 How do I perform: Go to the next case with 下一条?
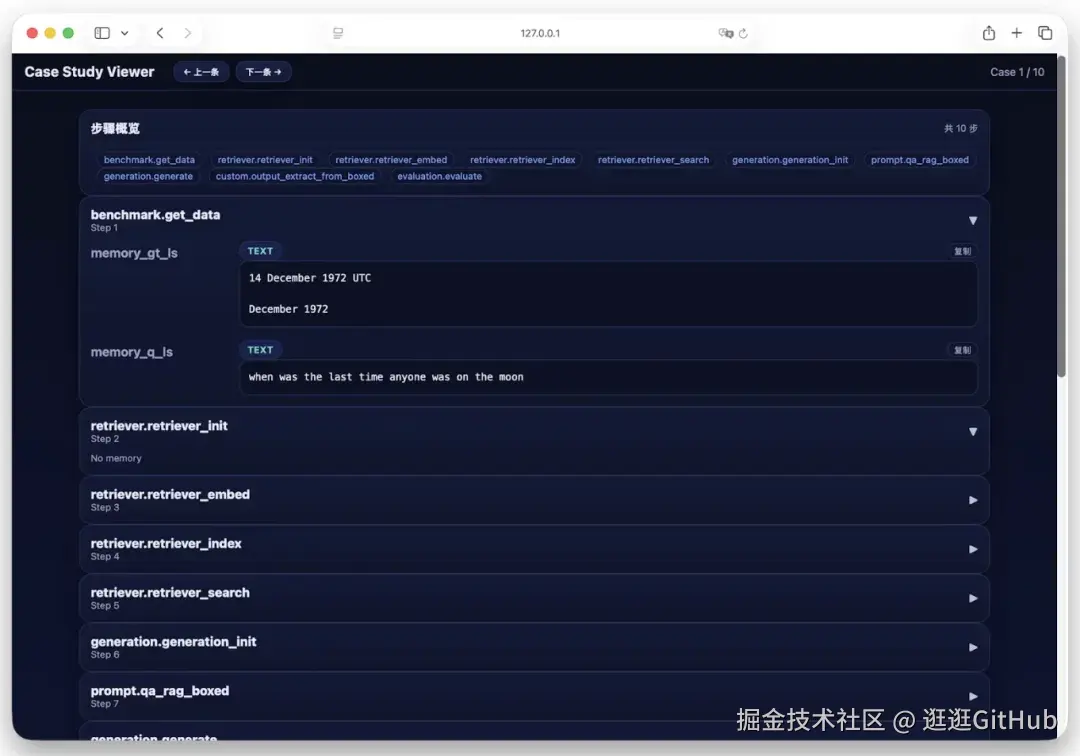tap(263, 71)
